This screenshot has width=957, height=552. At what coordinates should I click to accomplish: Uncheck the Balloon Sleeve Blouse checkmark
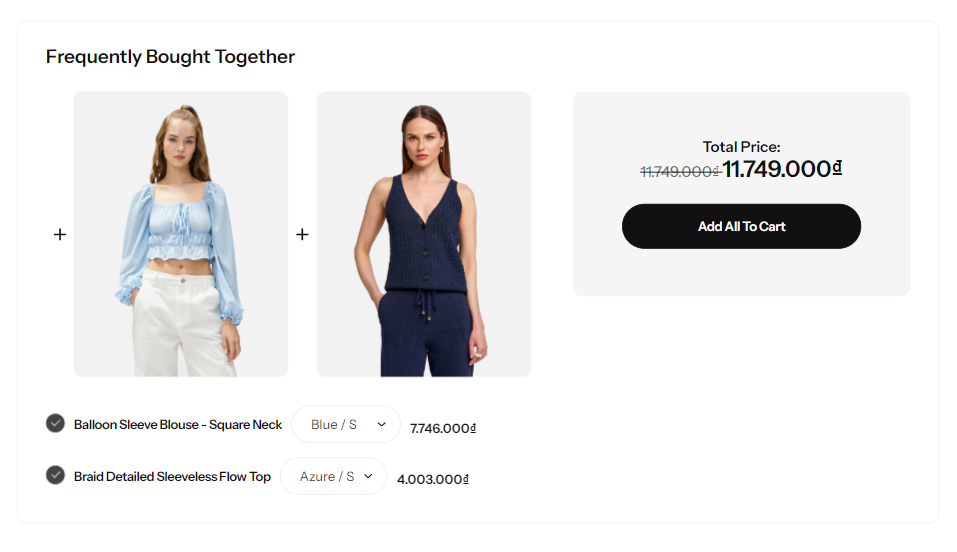click(56, 423)
